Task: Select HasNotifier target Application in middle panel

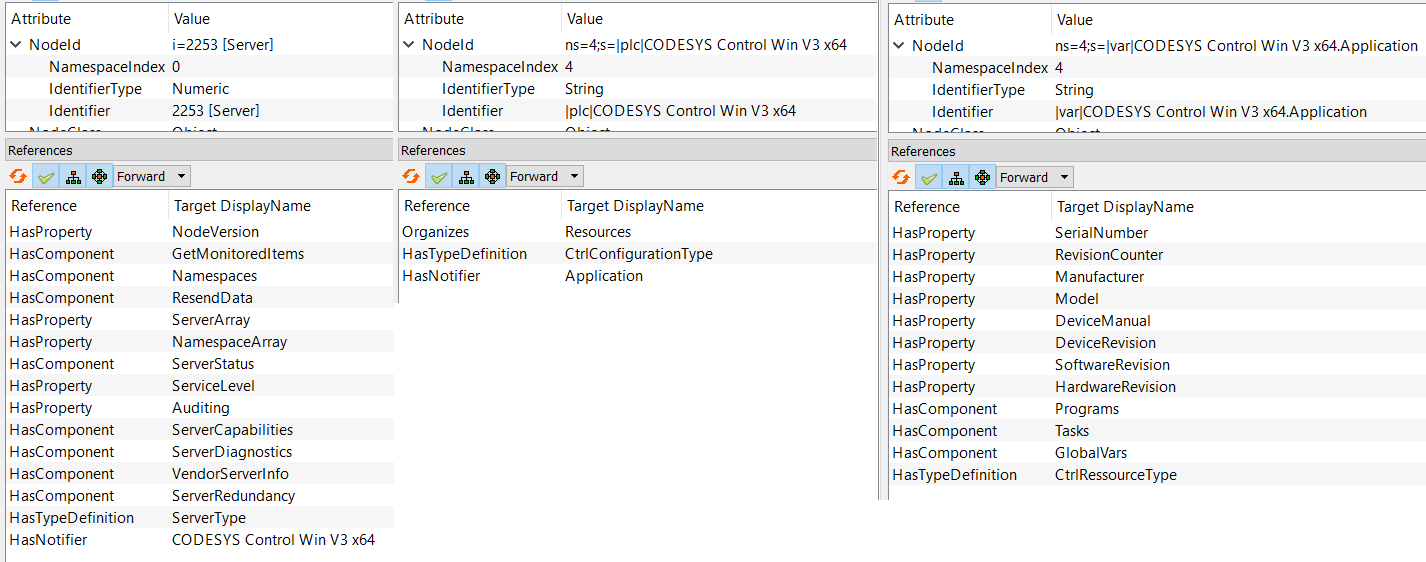Action: pos(604,276)
